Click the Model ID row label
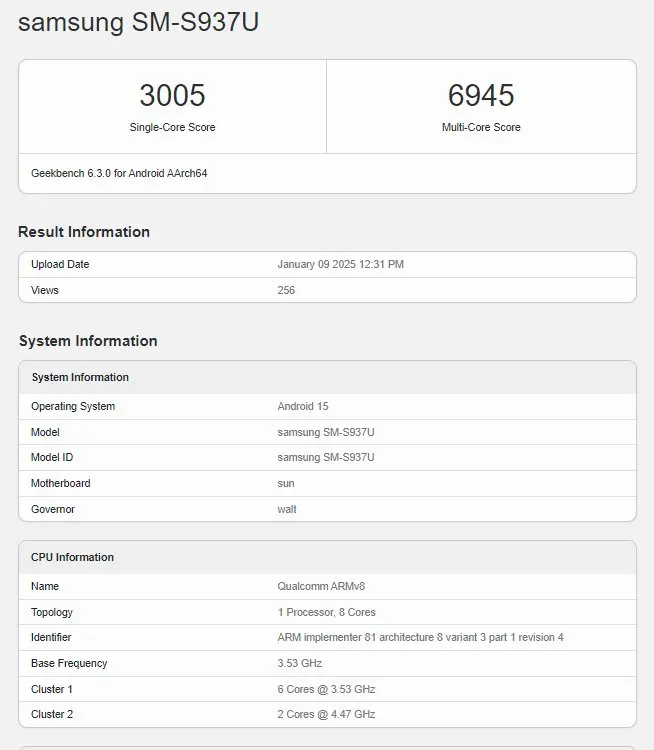This screenshot has width=654, height=750. (x=52, y=457)
